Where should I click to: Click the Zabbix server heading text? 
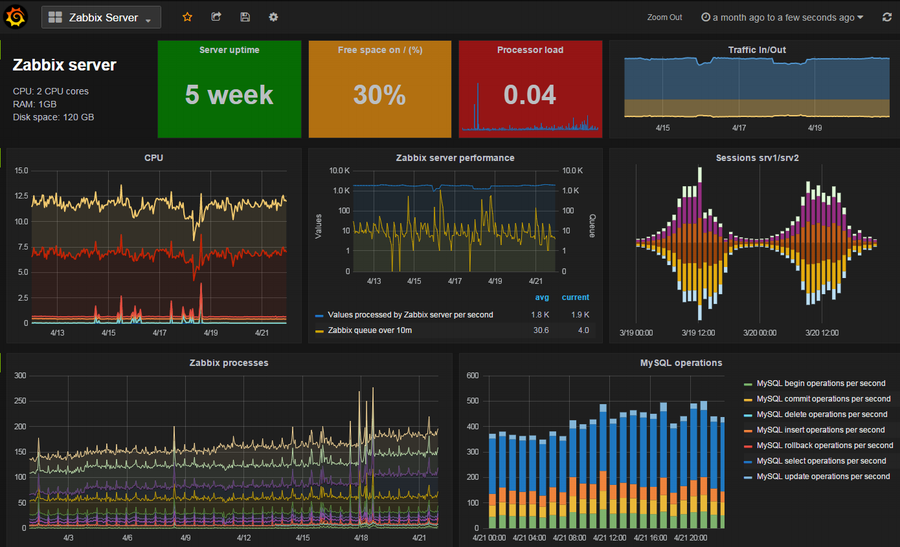[x=64, y=65]
